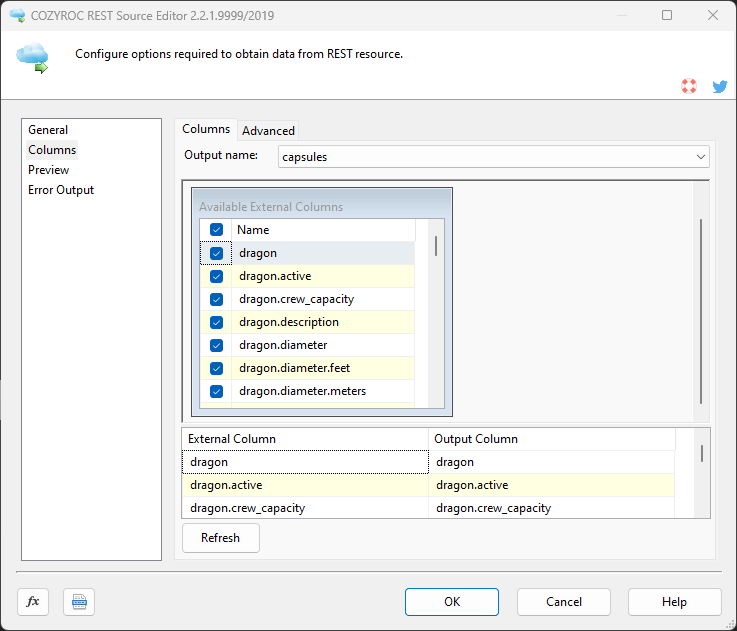
Task: Uncheck the dragon.diameter.feet checkbox
Action: tap(216, 368)
